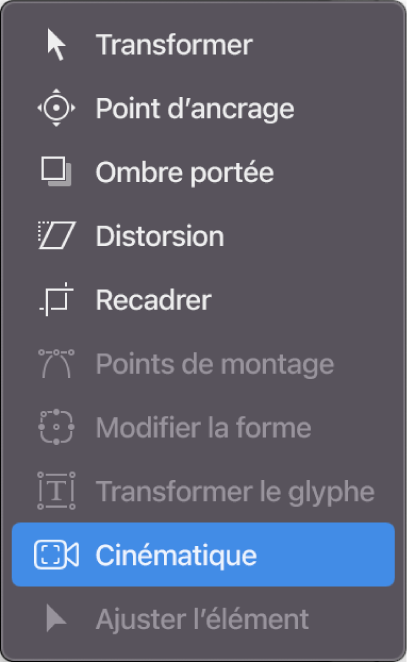Click the Transformer le glyphe label
The height and width of the screenshot is (662, 407).
click(x=235, y=492)
